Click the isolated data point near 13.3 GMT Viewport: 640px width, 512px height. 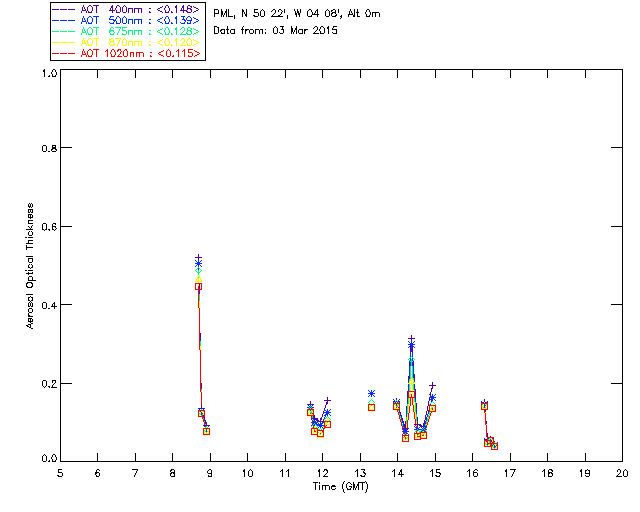(x=371, y=394)
